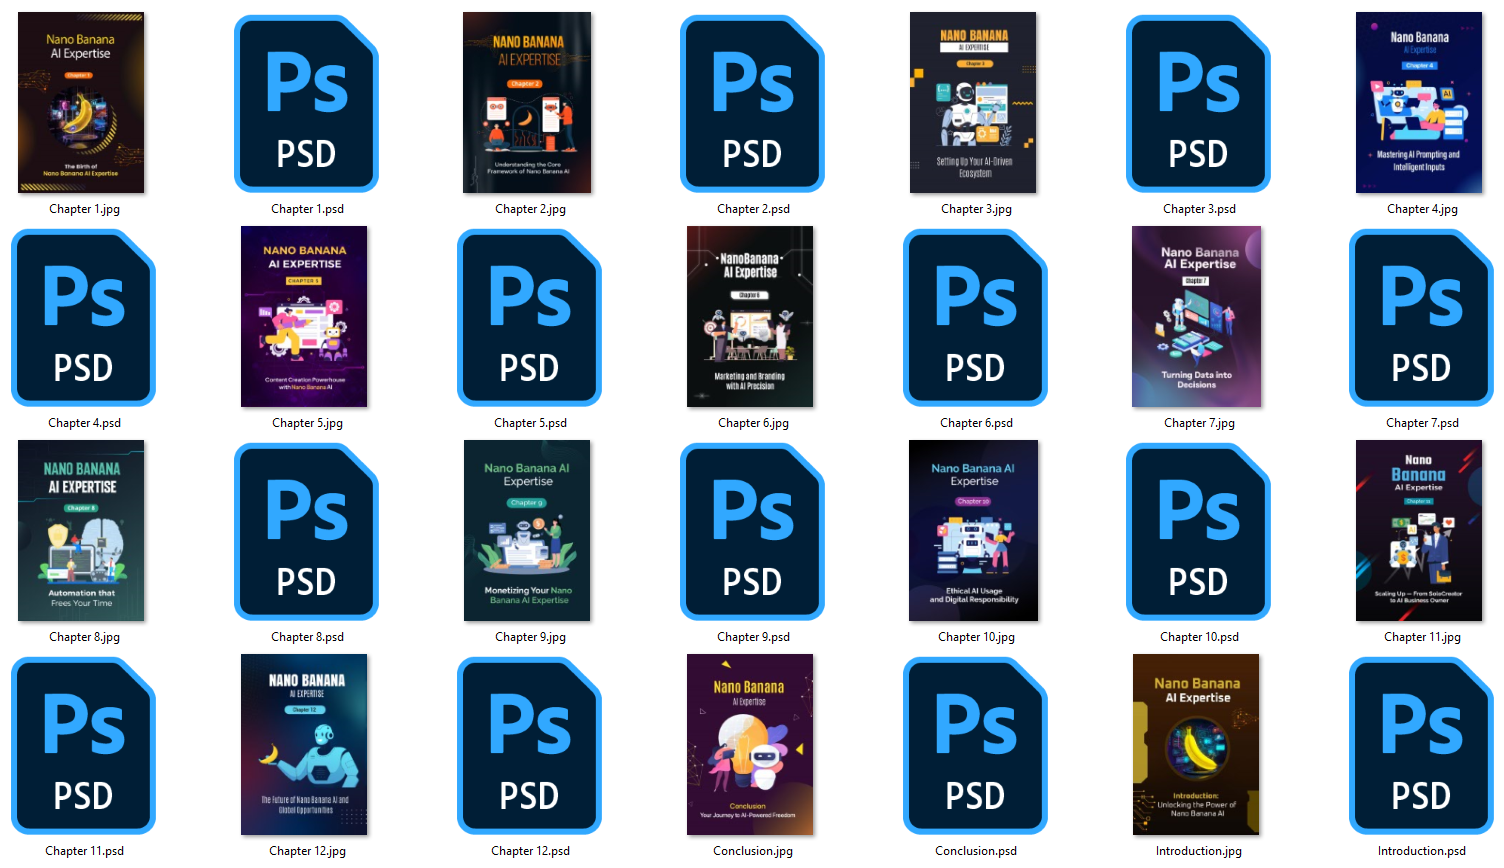Select the Conclusion.jpg cover thumbnail
1504x868 pixels.
coord(750,745)
